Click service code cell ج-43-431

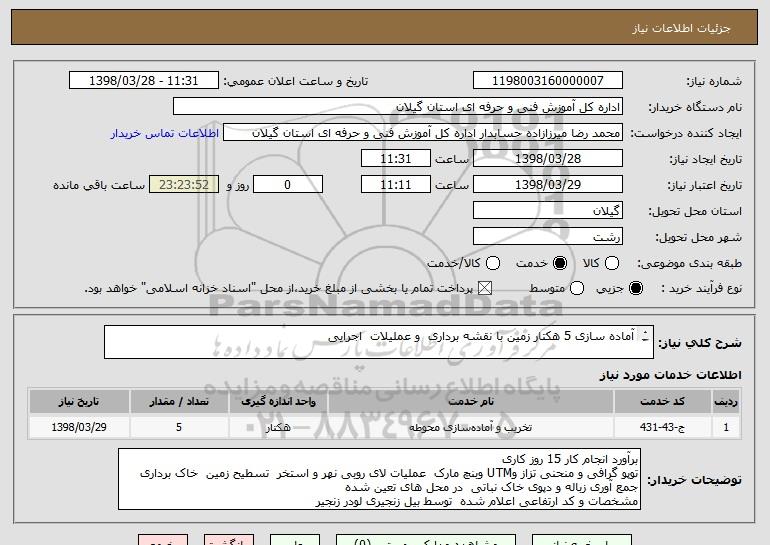click(662, 427)
